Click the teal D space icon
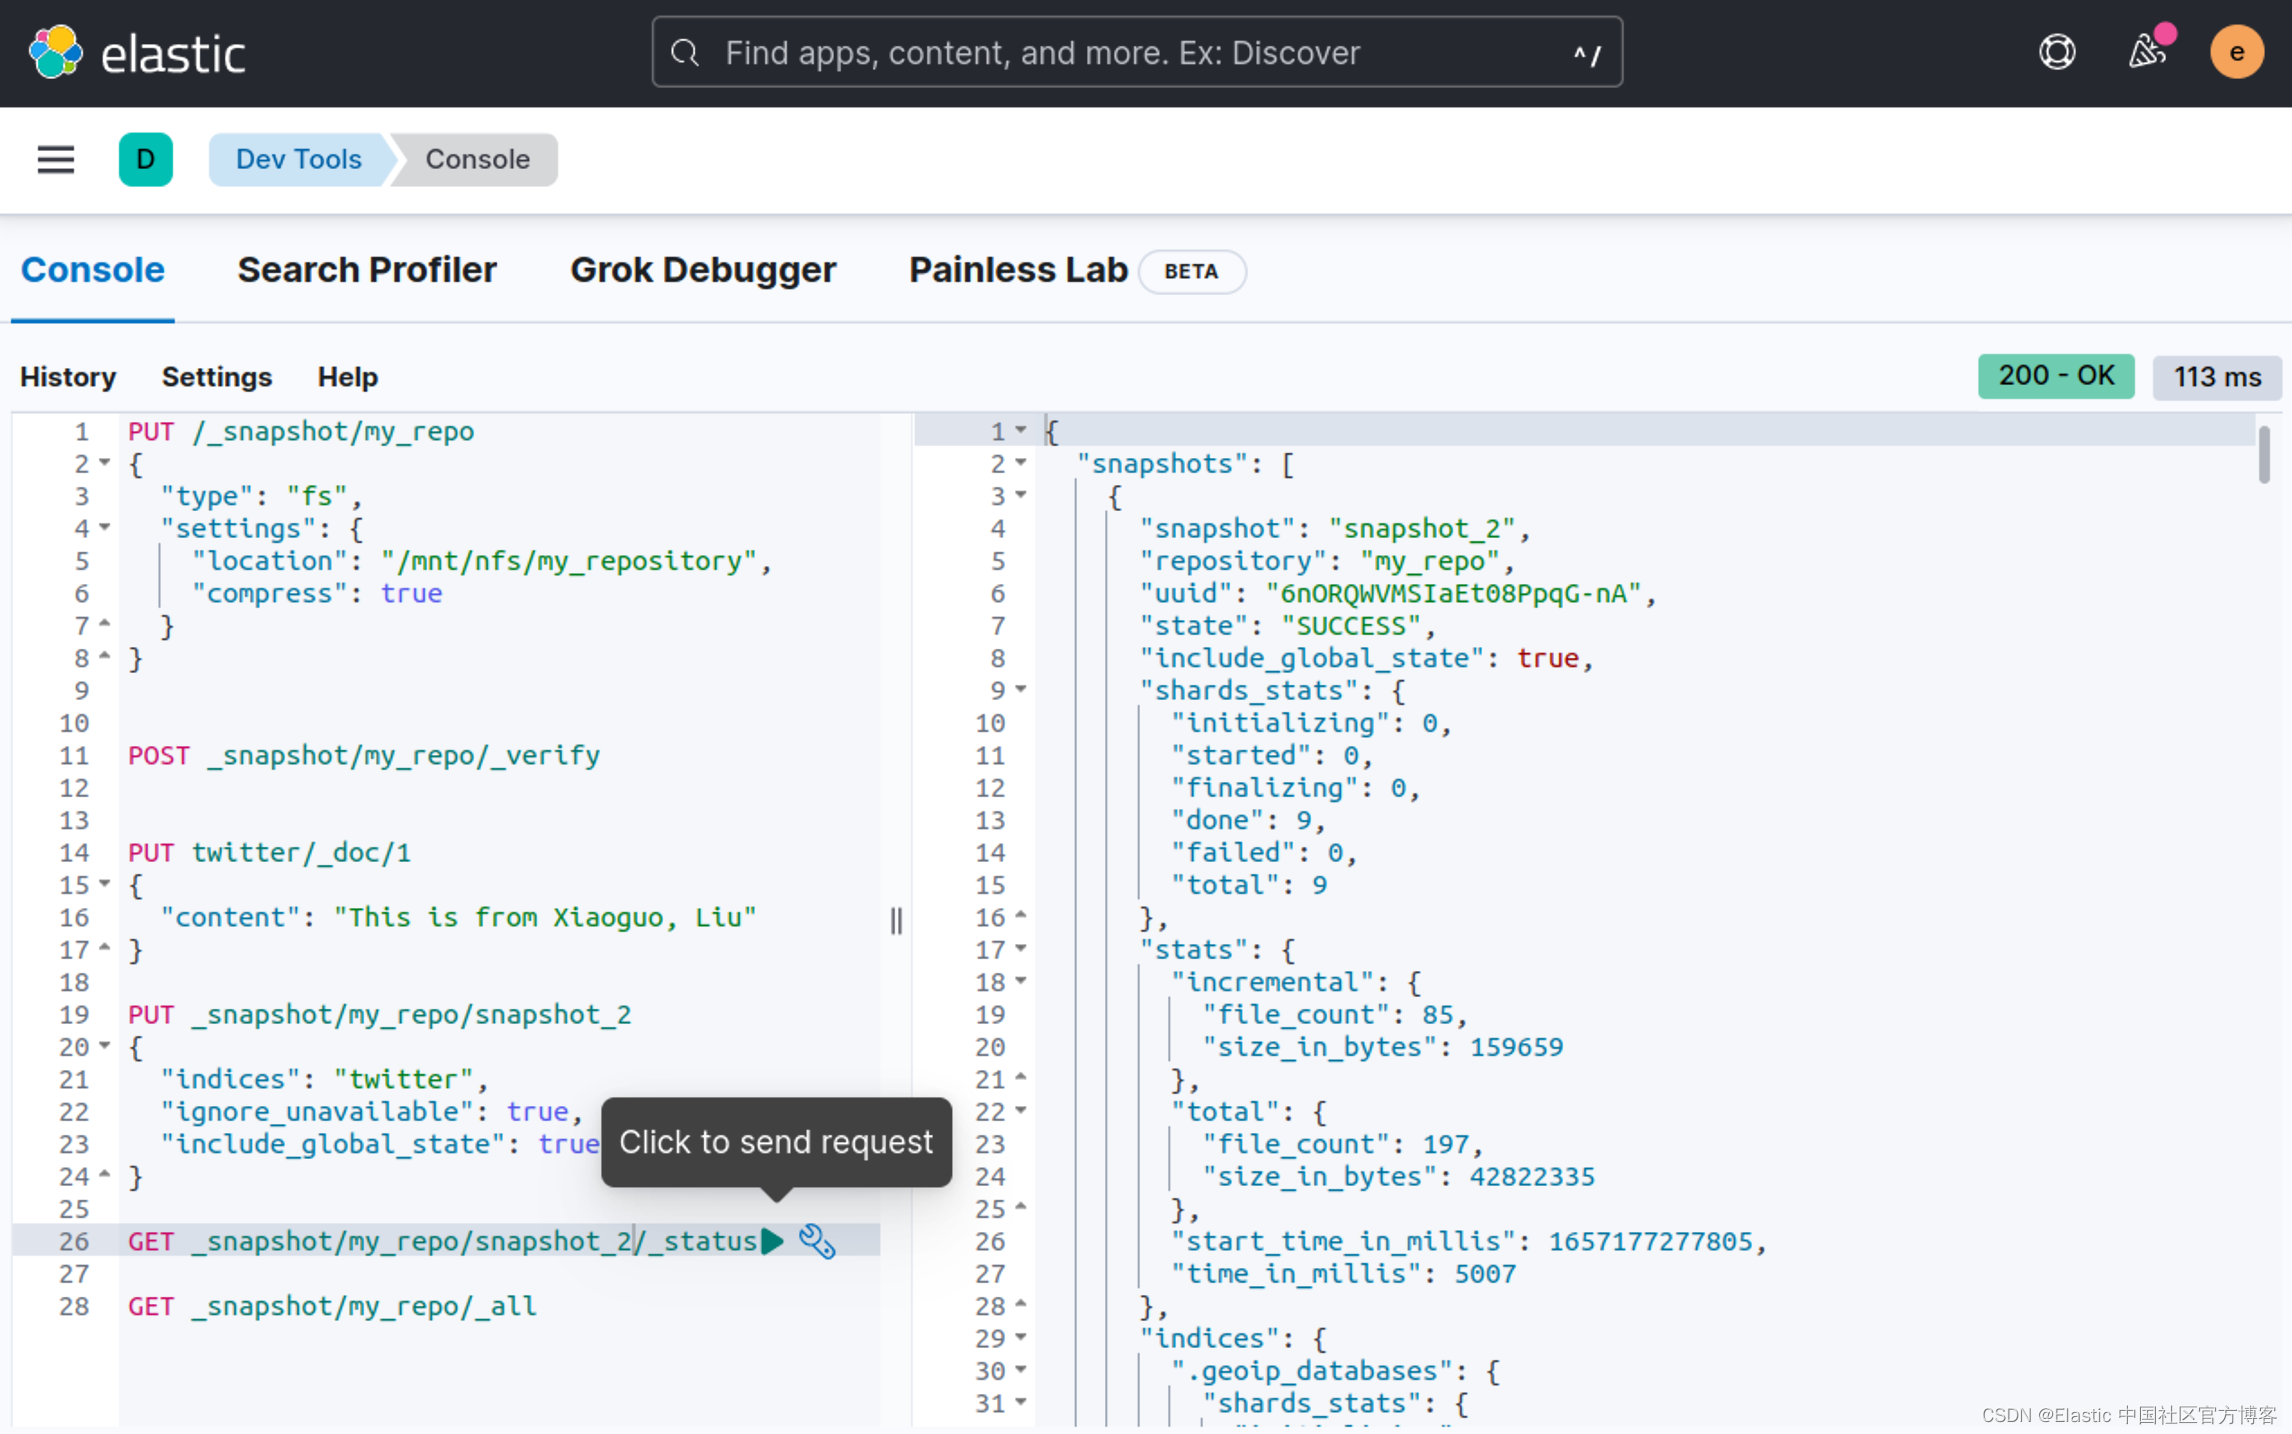The width and height of the screenshot is (2292, 1434). (x=146, y=159)
